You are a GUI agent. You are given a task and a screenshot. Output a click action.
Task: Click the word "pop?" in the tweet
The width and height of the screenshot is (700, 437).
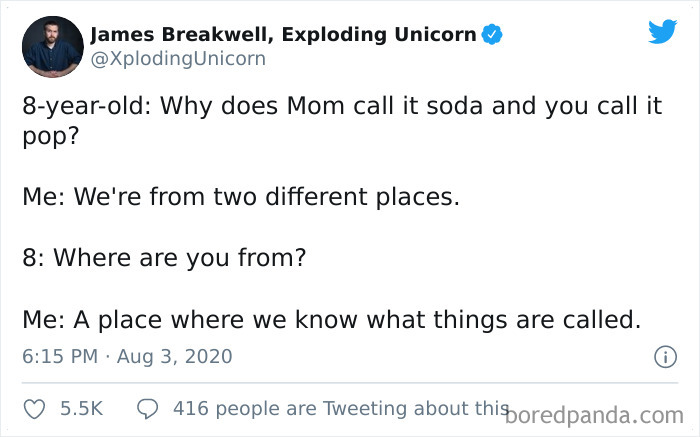pos(48,137)
